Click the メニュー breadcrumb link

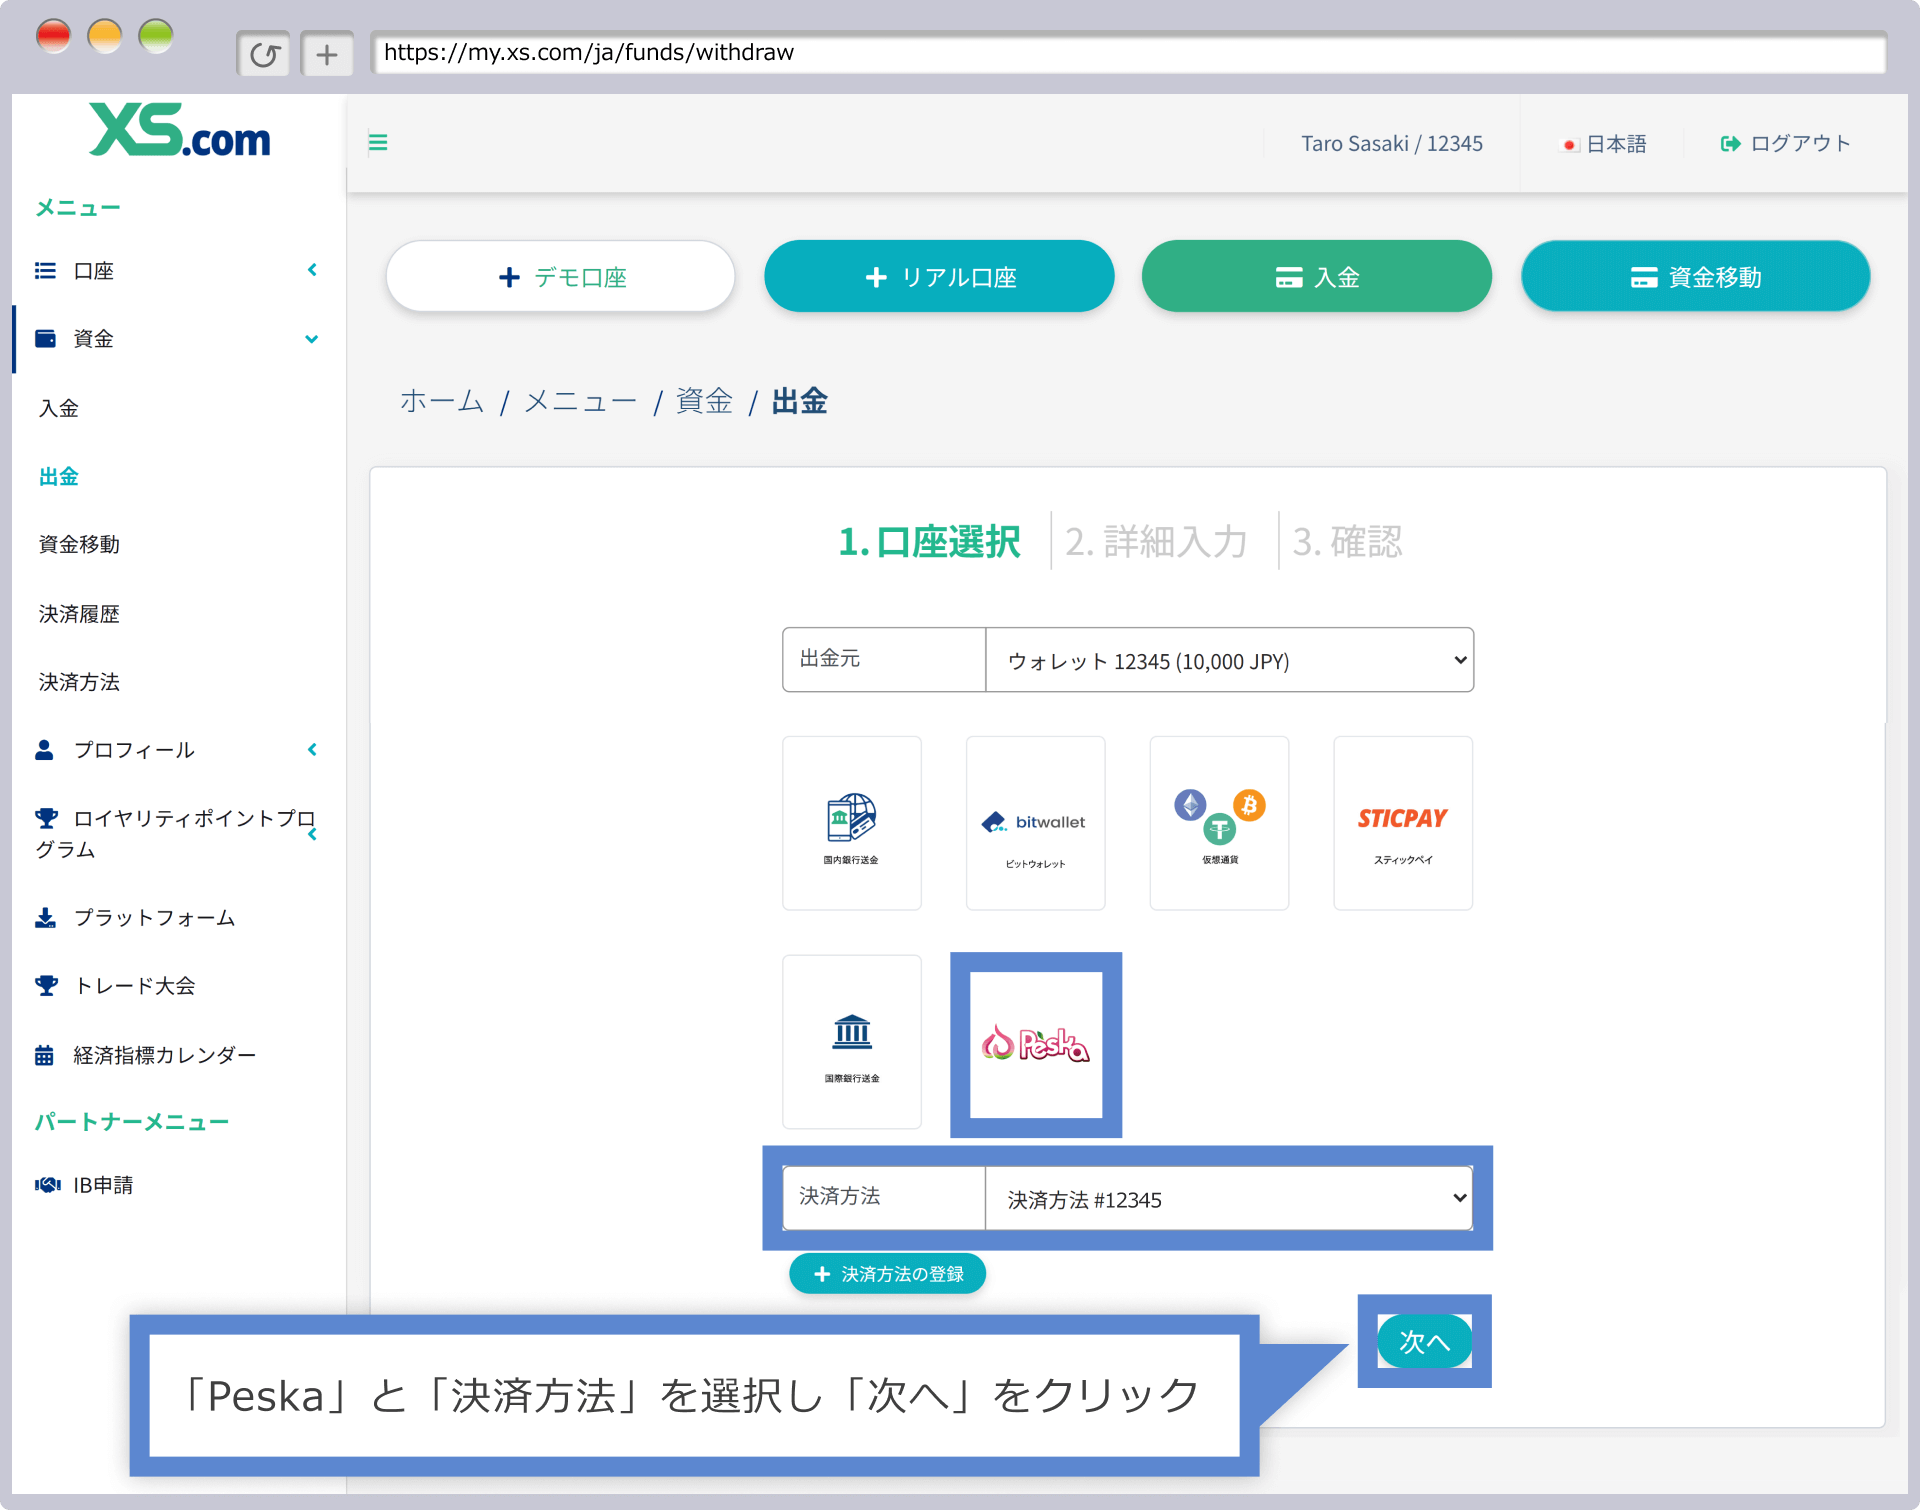581,402
